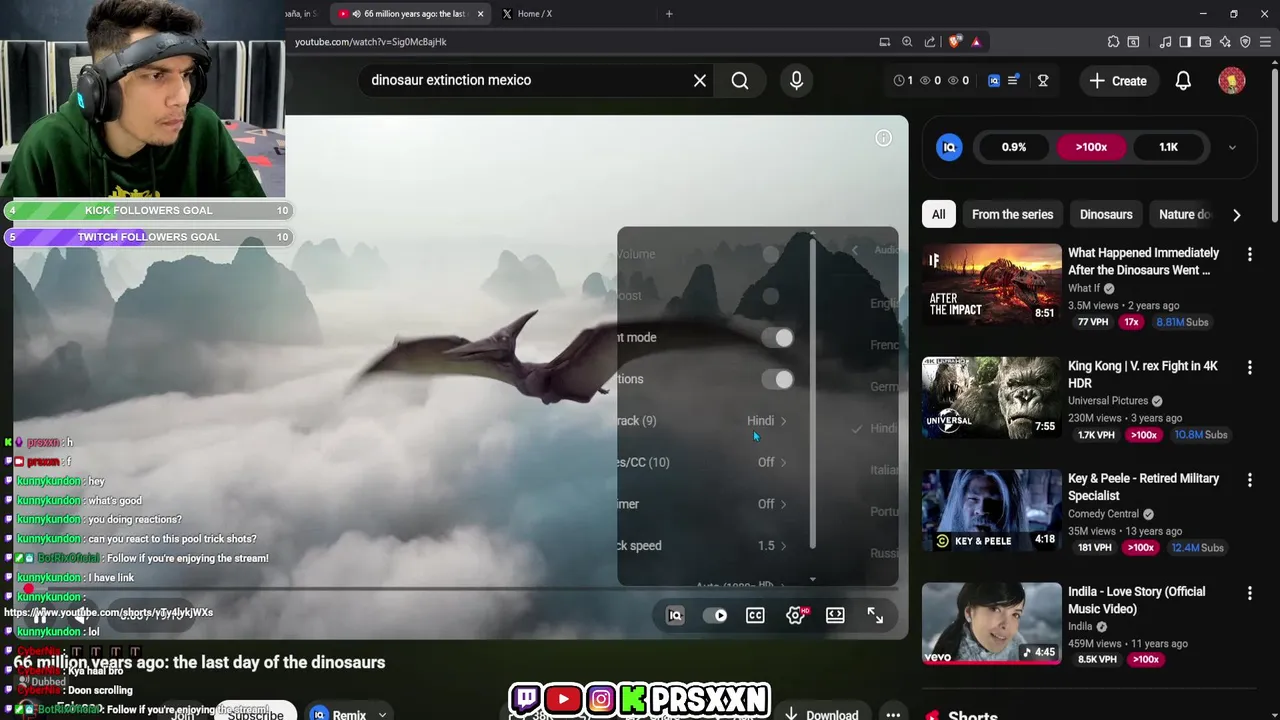Open options for King Kong video
1280x720 pixels.
(1249, 368)
